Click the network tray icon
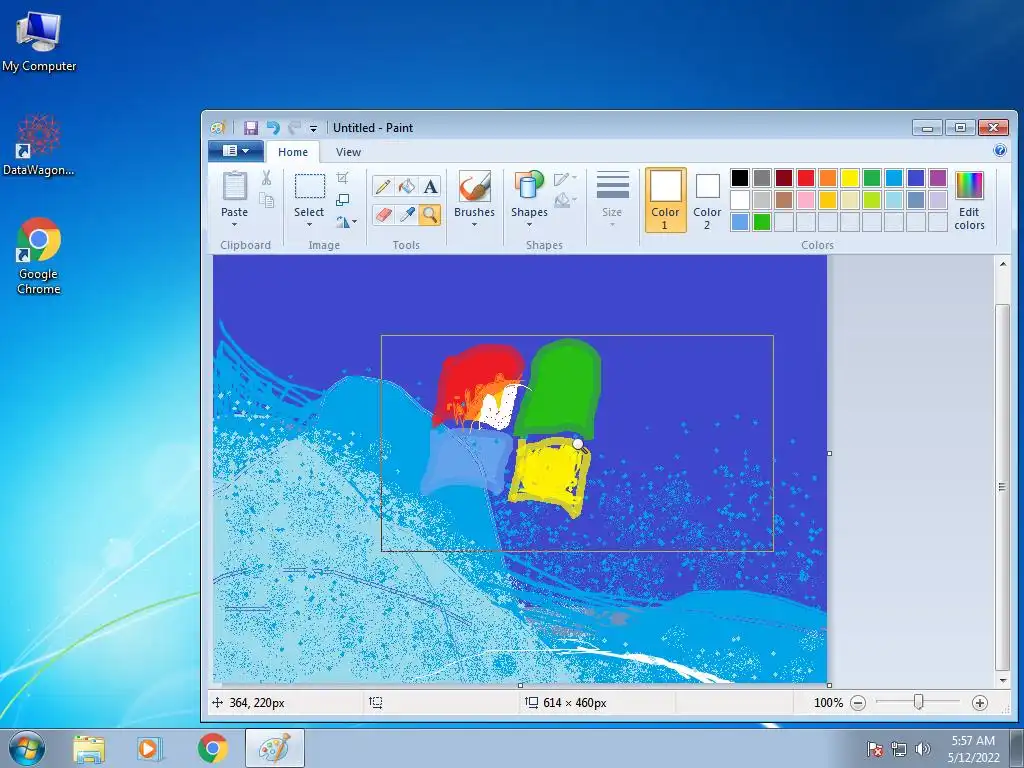The width and height of the screenshot is (1024, 768). (x=899, y=748)
